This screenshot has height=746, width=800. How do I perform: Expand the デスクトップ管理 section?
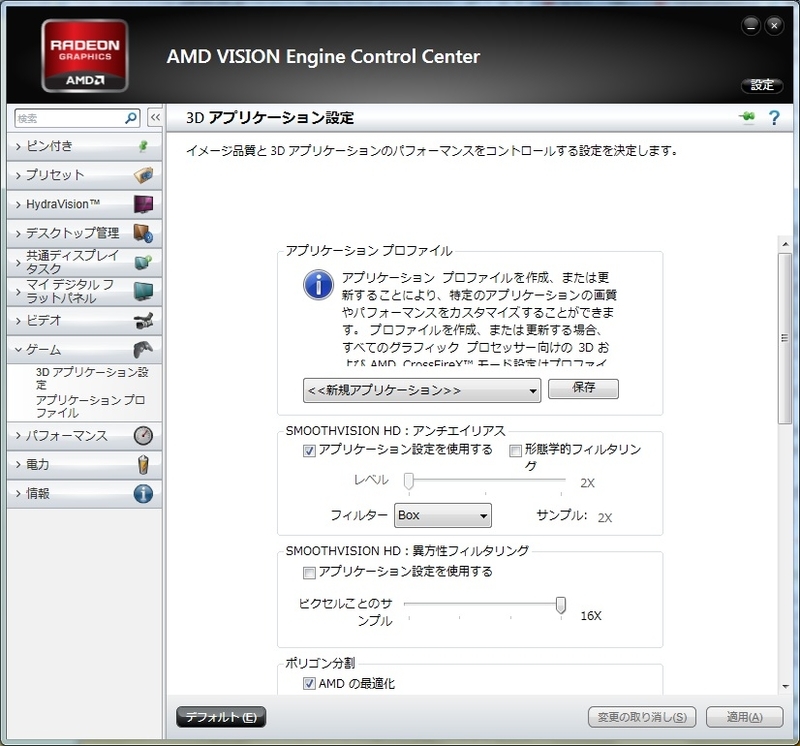click(x=84, y=233)
